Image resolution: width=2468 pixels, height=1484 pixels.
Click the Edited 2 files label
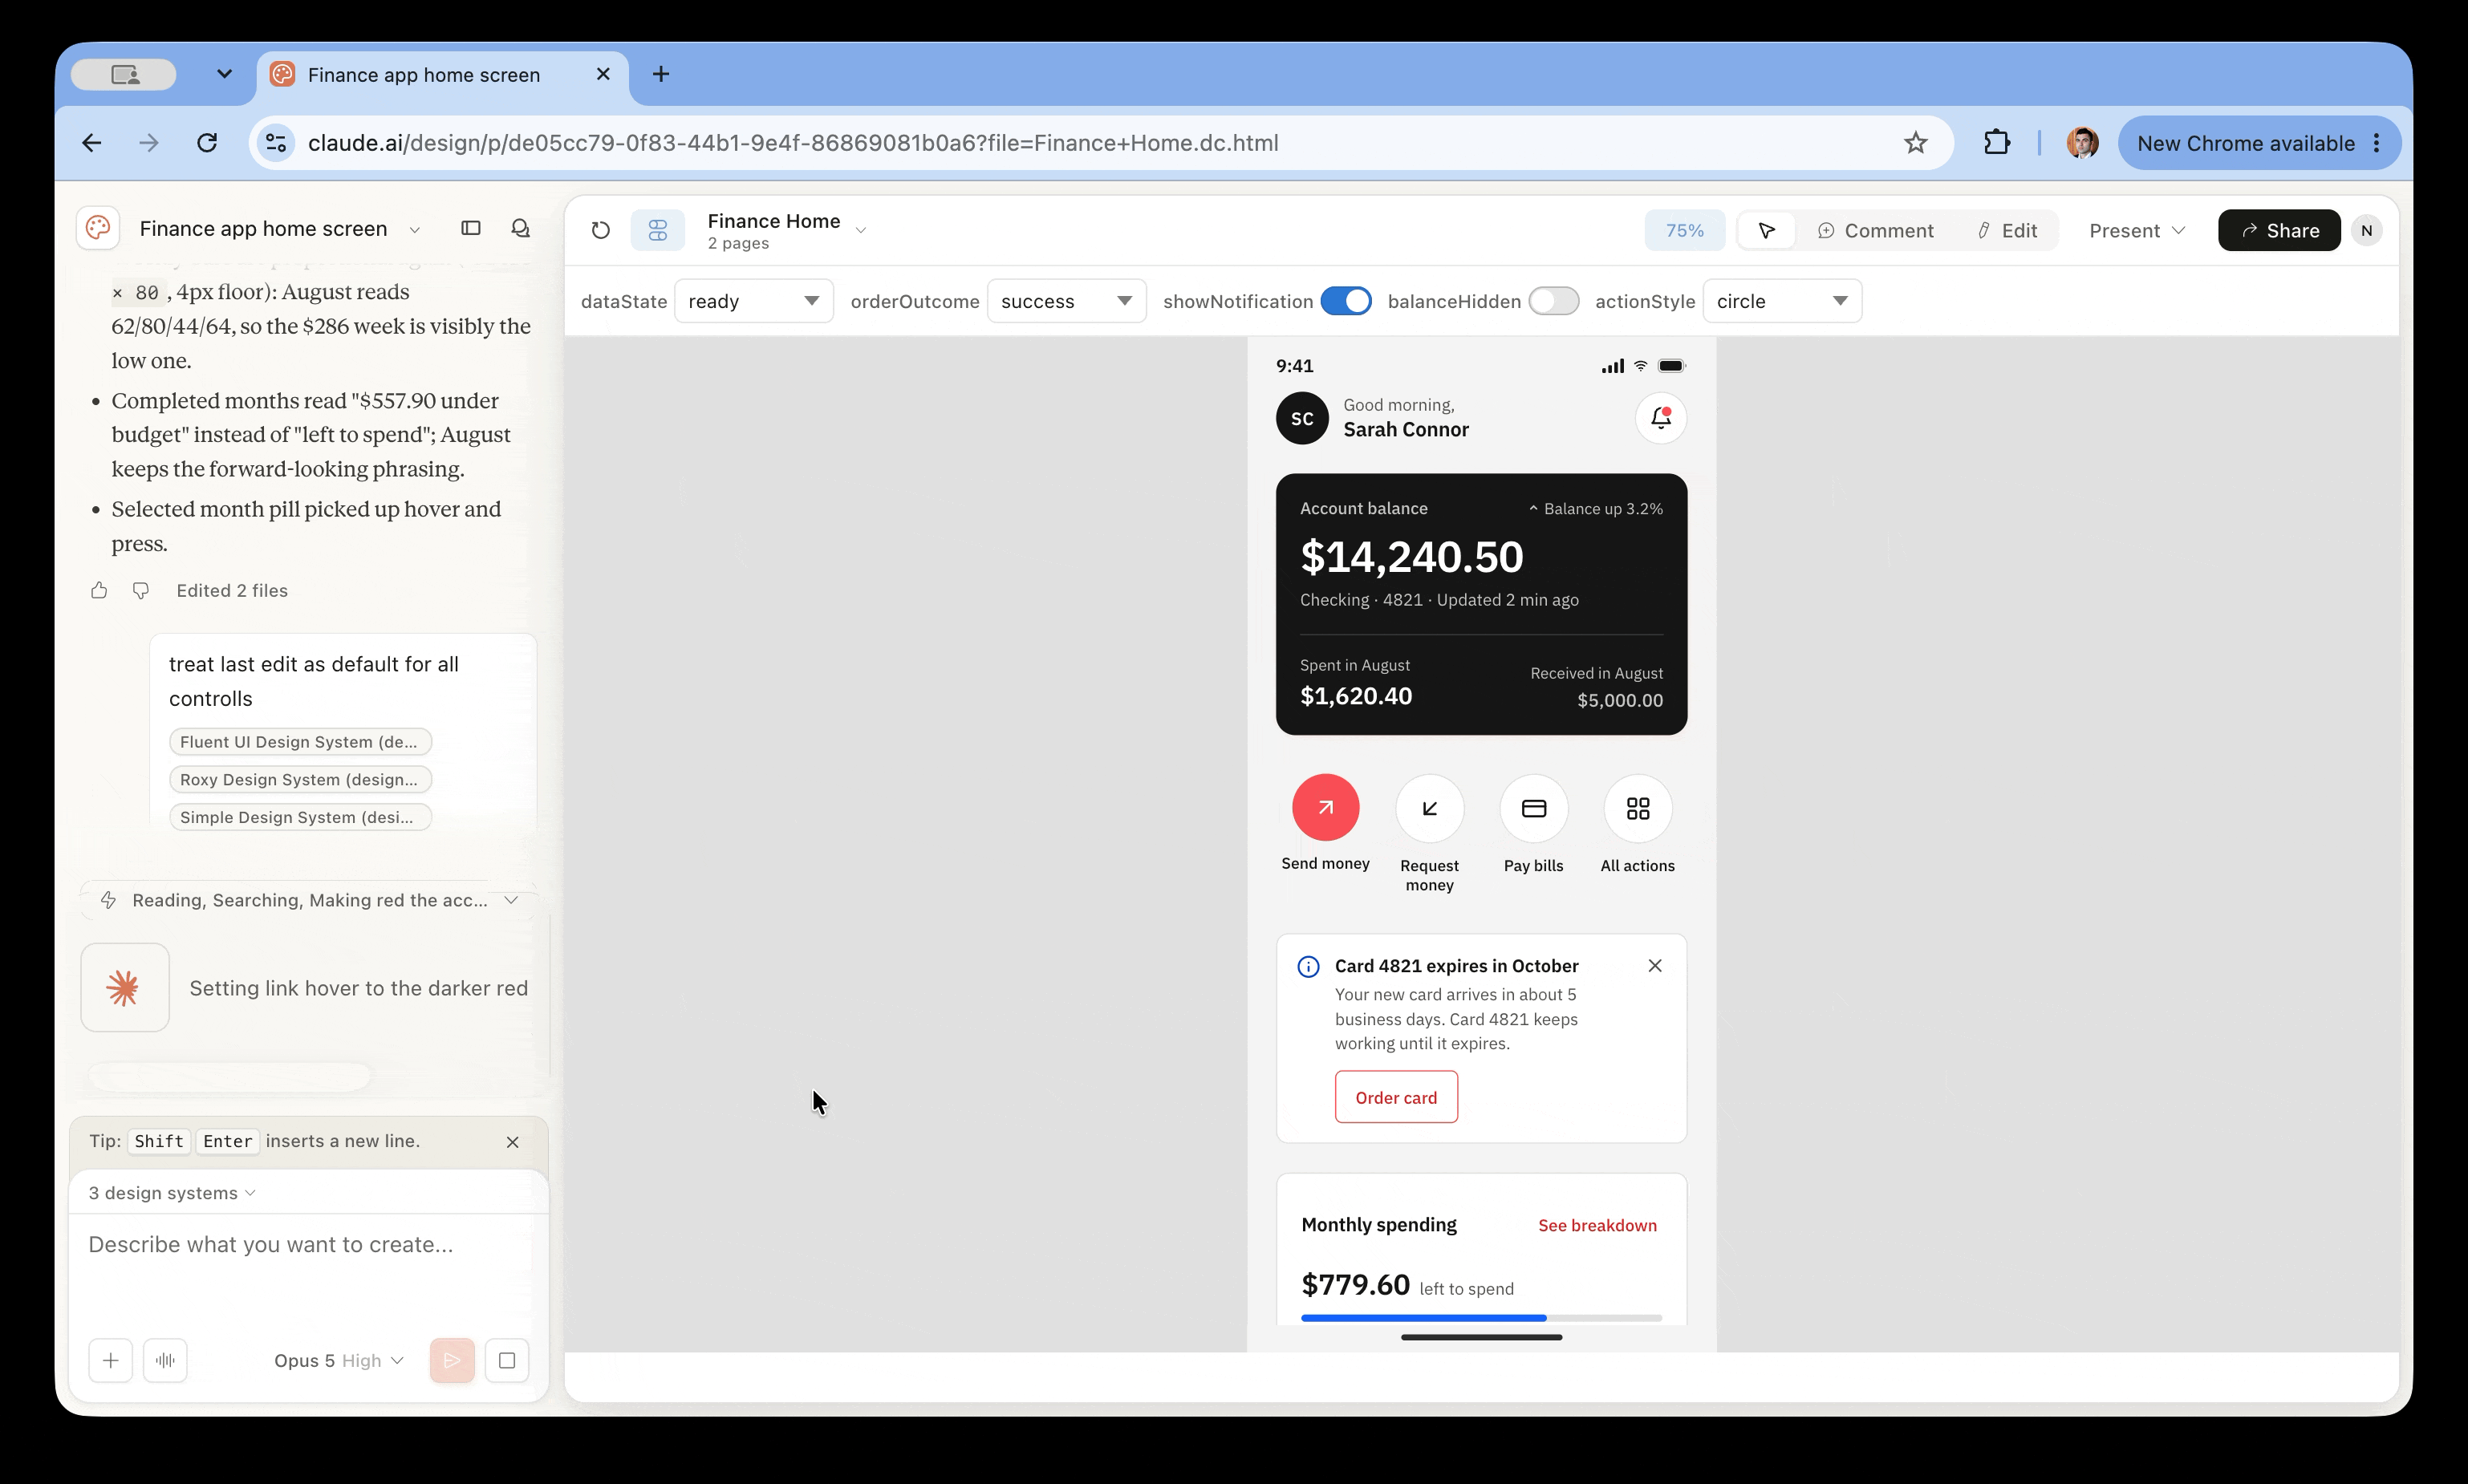tap(232, 590)
